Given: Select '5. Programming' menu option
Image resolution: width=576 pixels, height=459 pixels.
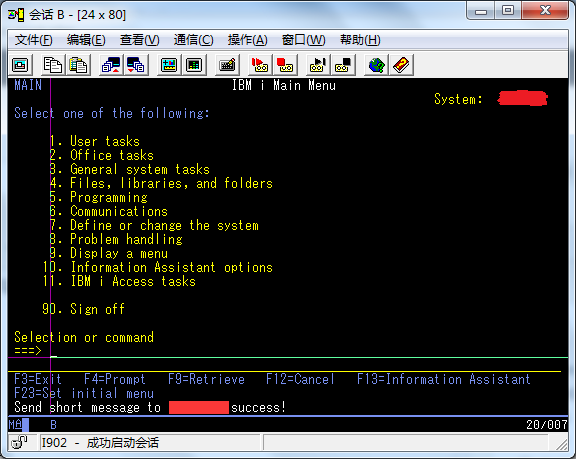Looking at the screenshot, I should tap(98, 197).
